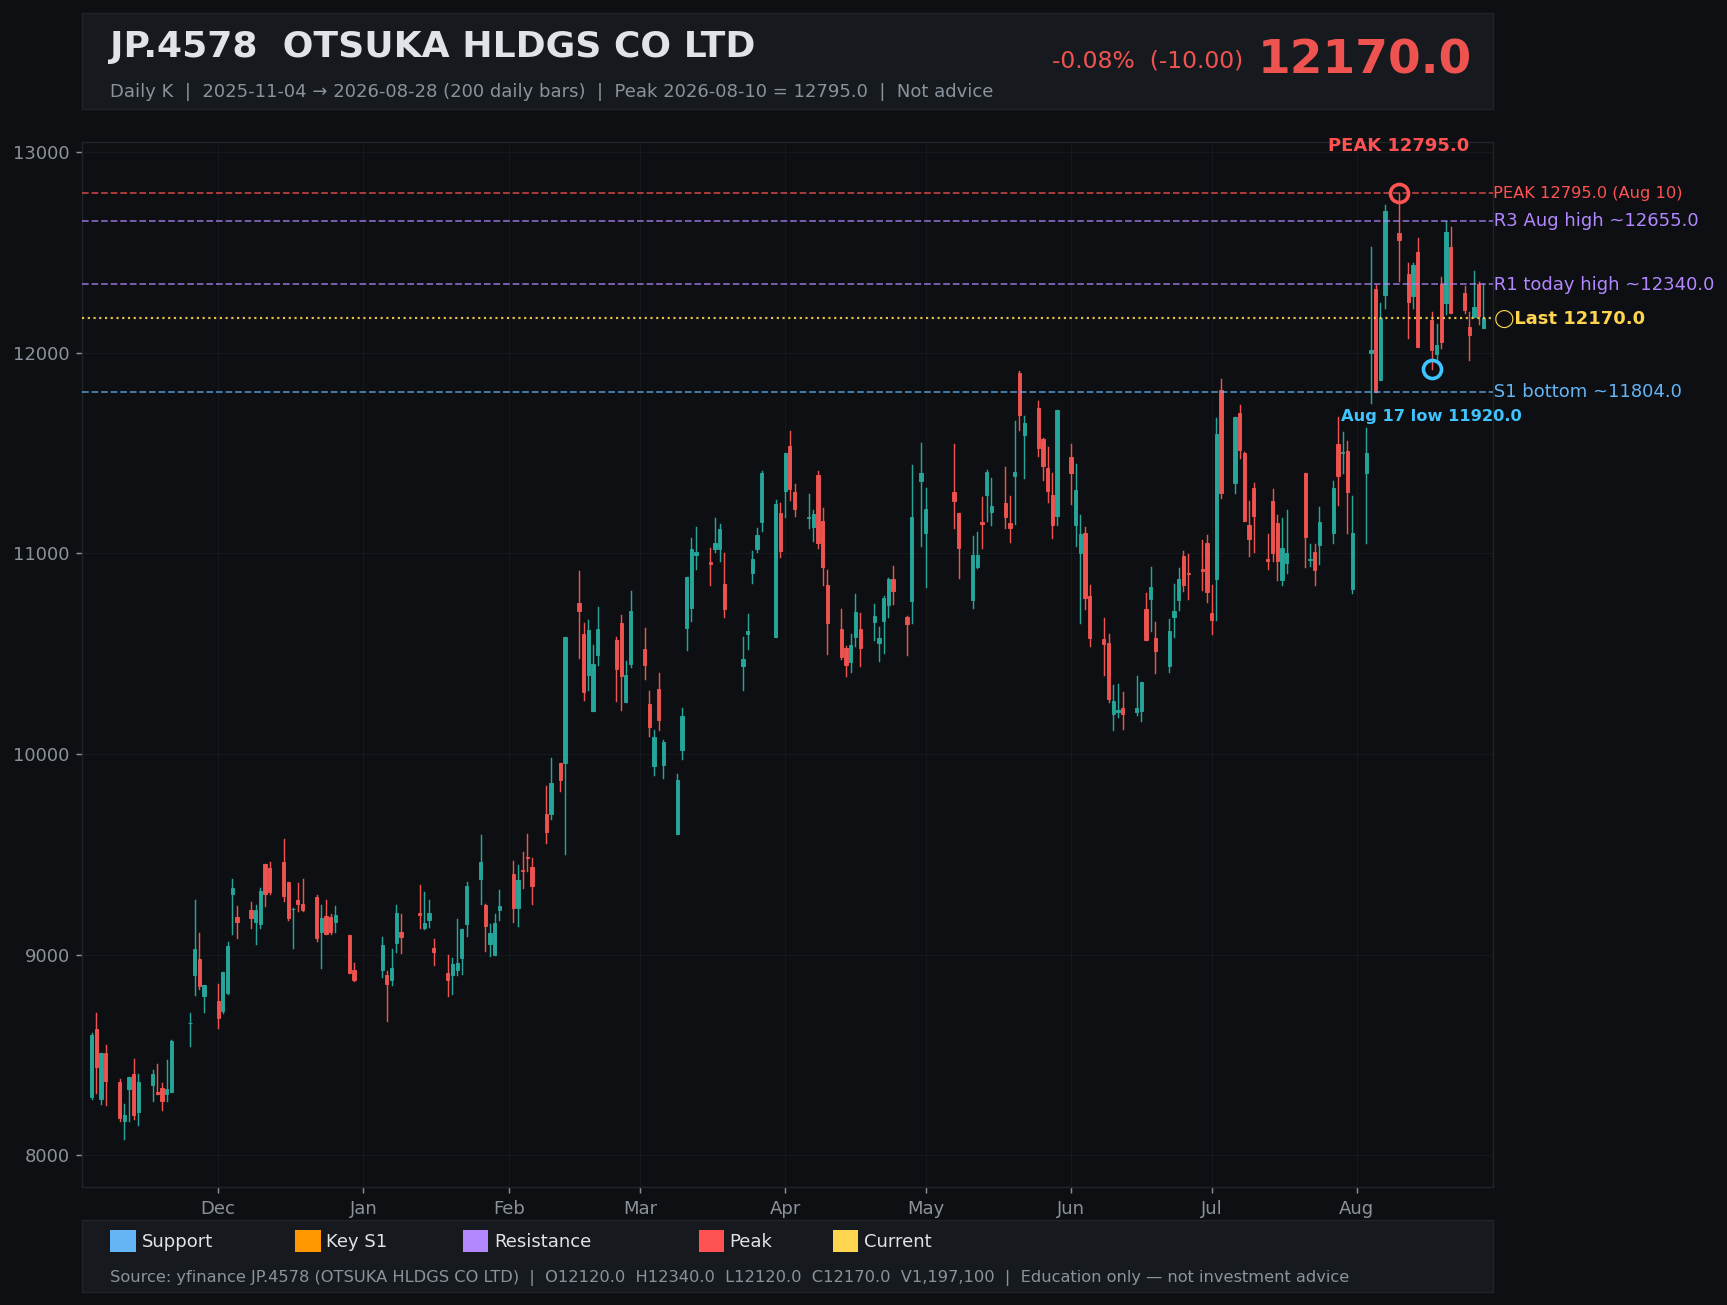This screenshot has width=1727, height=1305.
Task: Click the 'Current' legend label text
Action: tap(898, 1241)
